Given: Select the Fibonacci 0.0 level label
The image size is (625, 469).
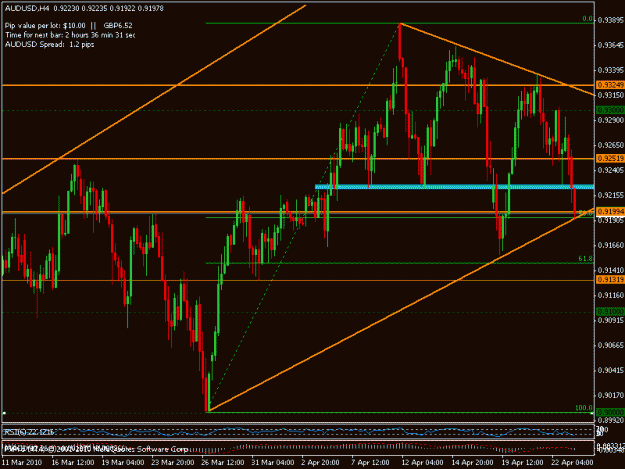Looking at the screenshot, I should coord(588,19).
